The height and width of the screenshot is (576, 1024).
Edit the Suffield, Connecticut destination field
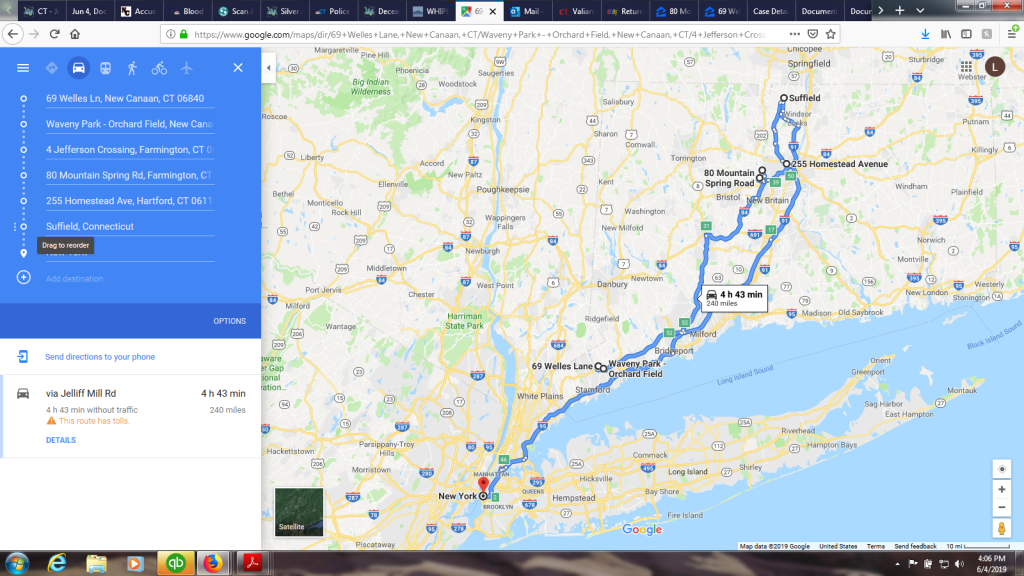pos(130,227)
